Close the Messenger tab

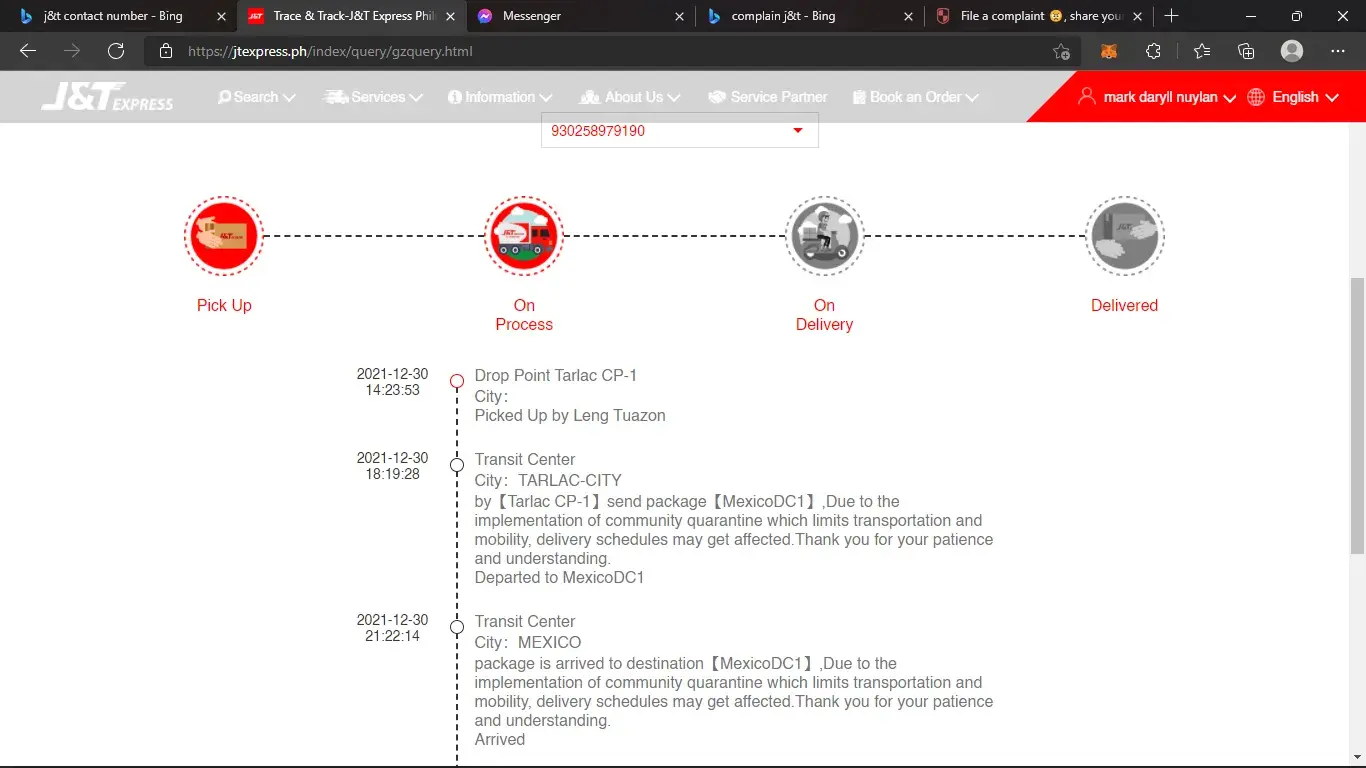click(x=680, y=16)
